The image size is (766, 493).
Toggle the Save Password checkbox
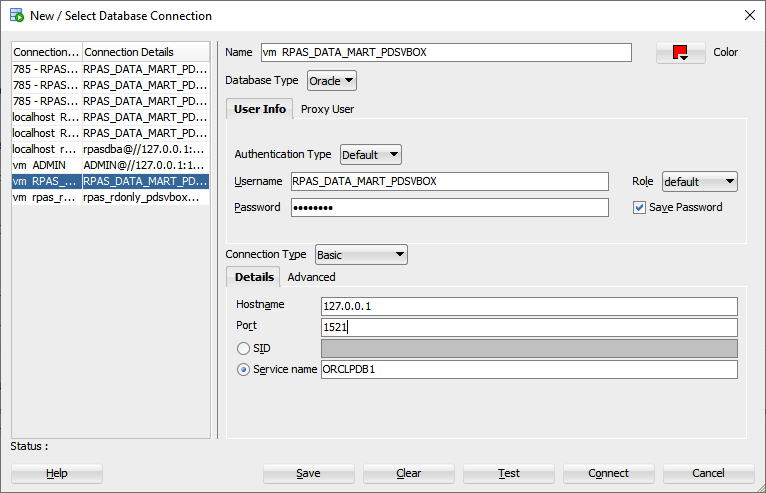(639, 208)
